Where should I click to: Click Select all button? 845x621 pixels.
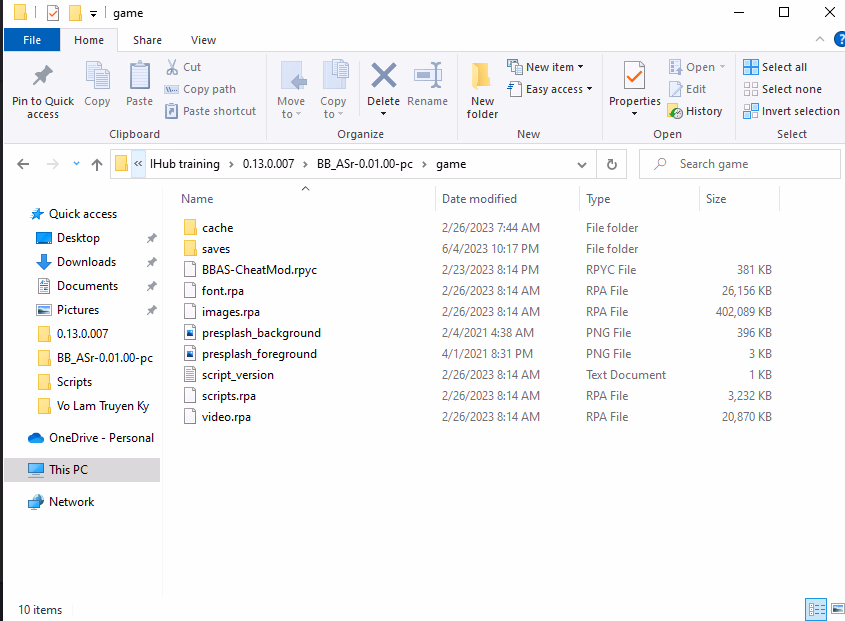tap(775, 67)
